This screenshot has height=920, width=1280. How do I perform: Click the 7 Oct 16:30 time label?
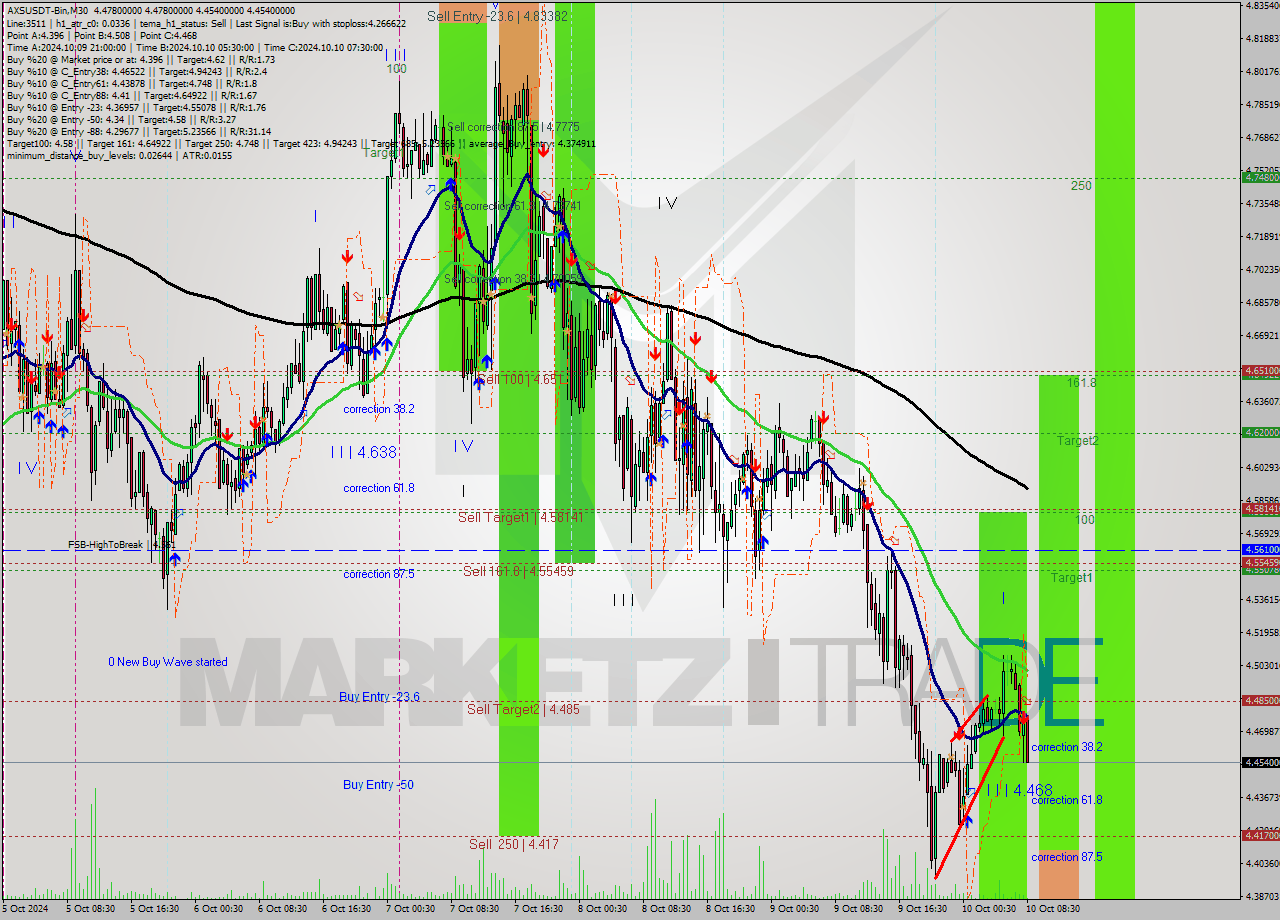click(x=538, y=909)
